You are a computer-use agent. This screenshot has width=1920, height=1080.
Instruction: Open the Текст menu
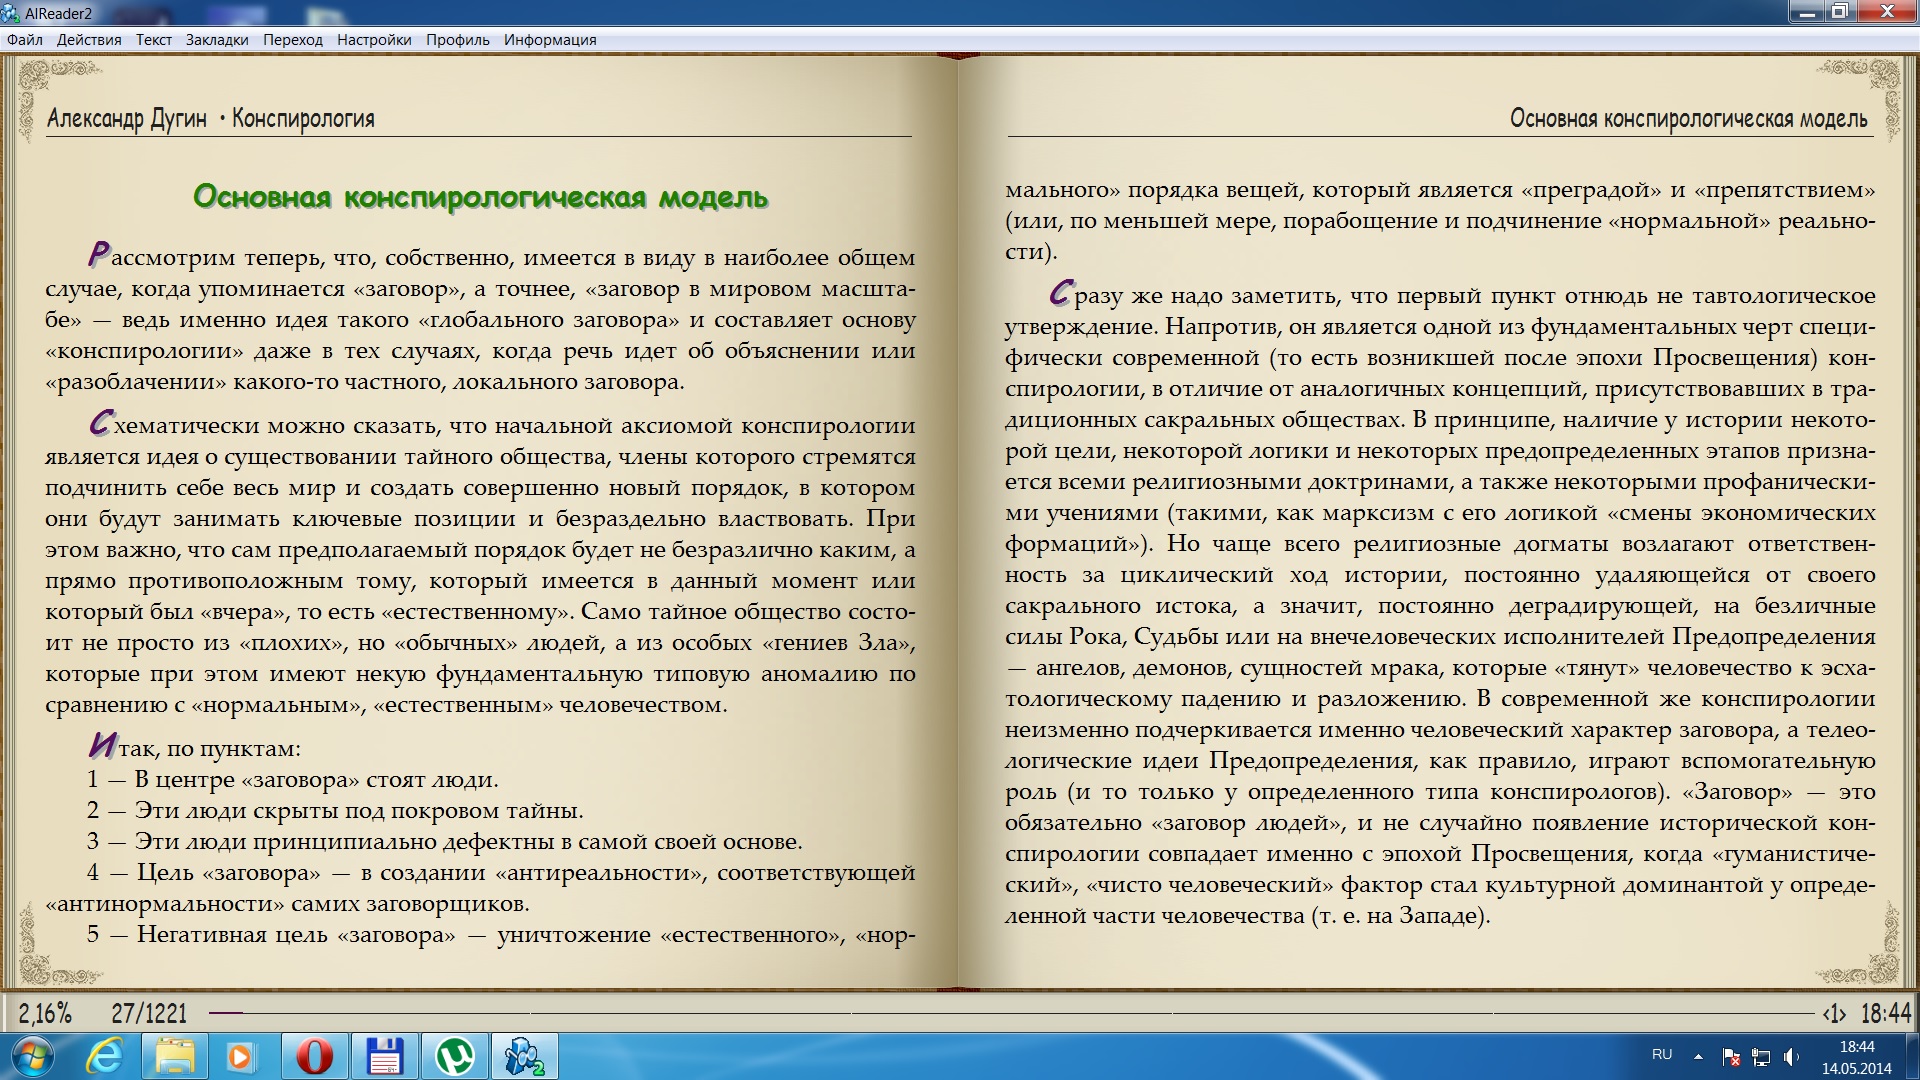tap(154, 40)
